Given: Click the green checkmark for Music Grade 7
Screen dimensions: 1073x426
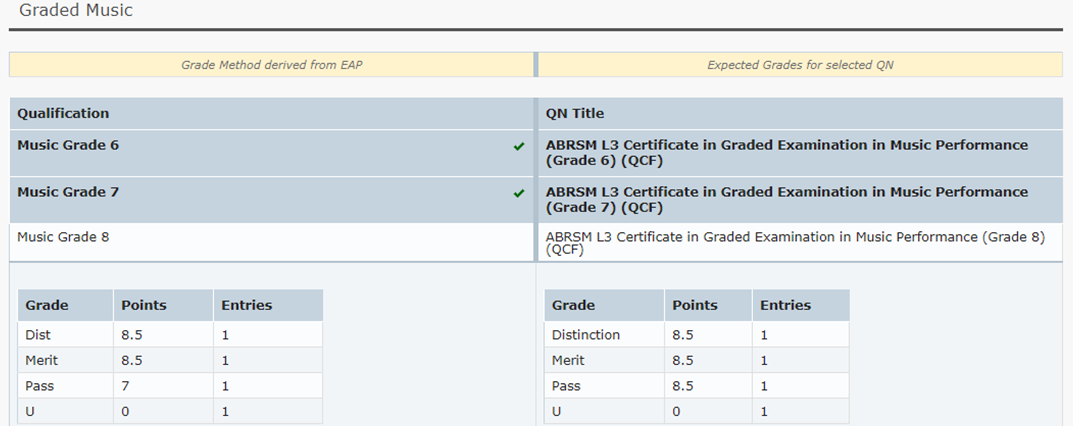Looking at the screenshot, I should 519,194.
